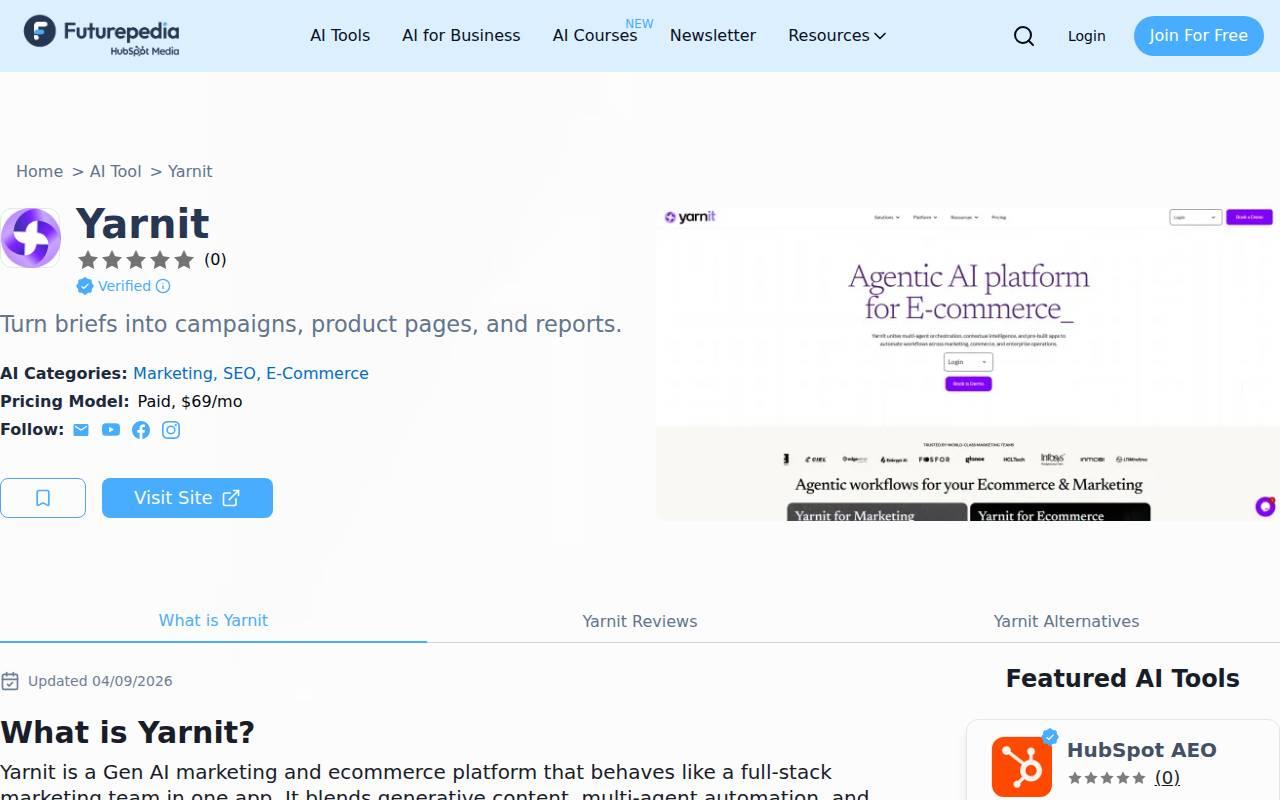This screenshot has height=800, width=1280.
Task: Click the Visit Site button
Action: point(187,498)
